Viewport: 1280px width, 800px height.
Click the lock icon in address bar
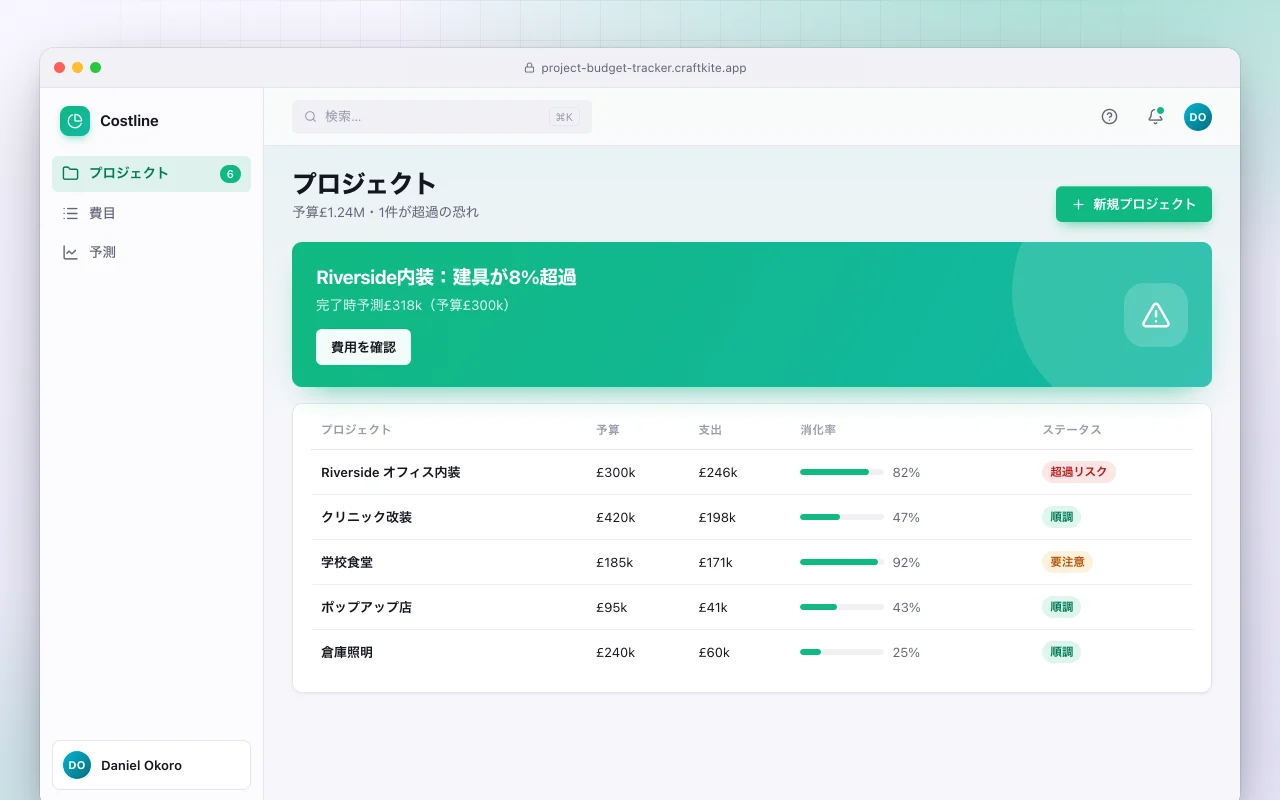tap(530, 68)
